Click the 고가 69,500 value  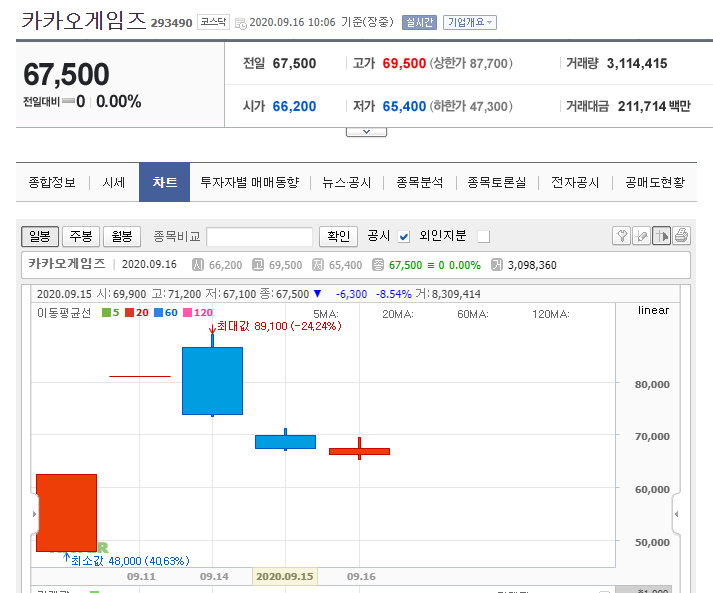click(404, 63)
